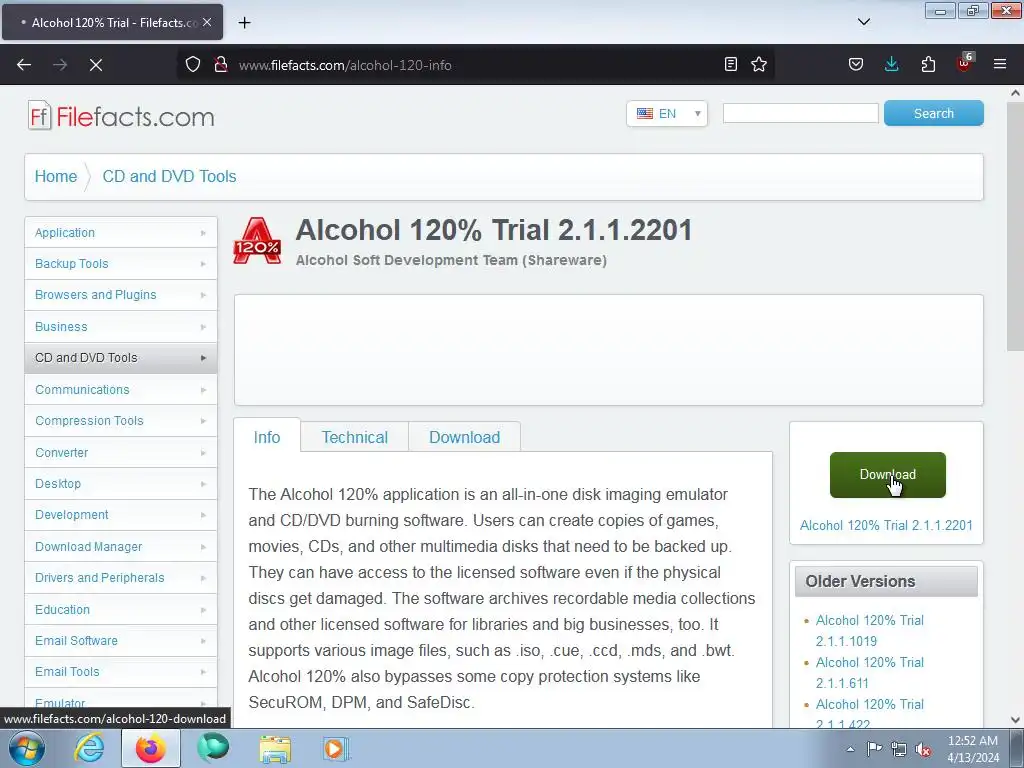Show hidden system tray icons
This screenshot has height=768, width=1024.
pos(850,749)
